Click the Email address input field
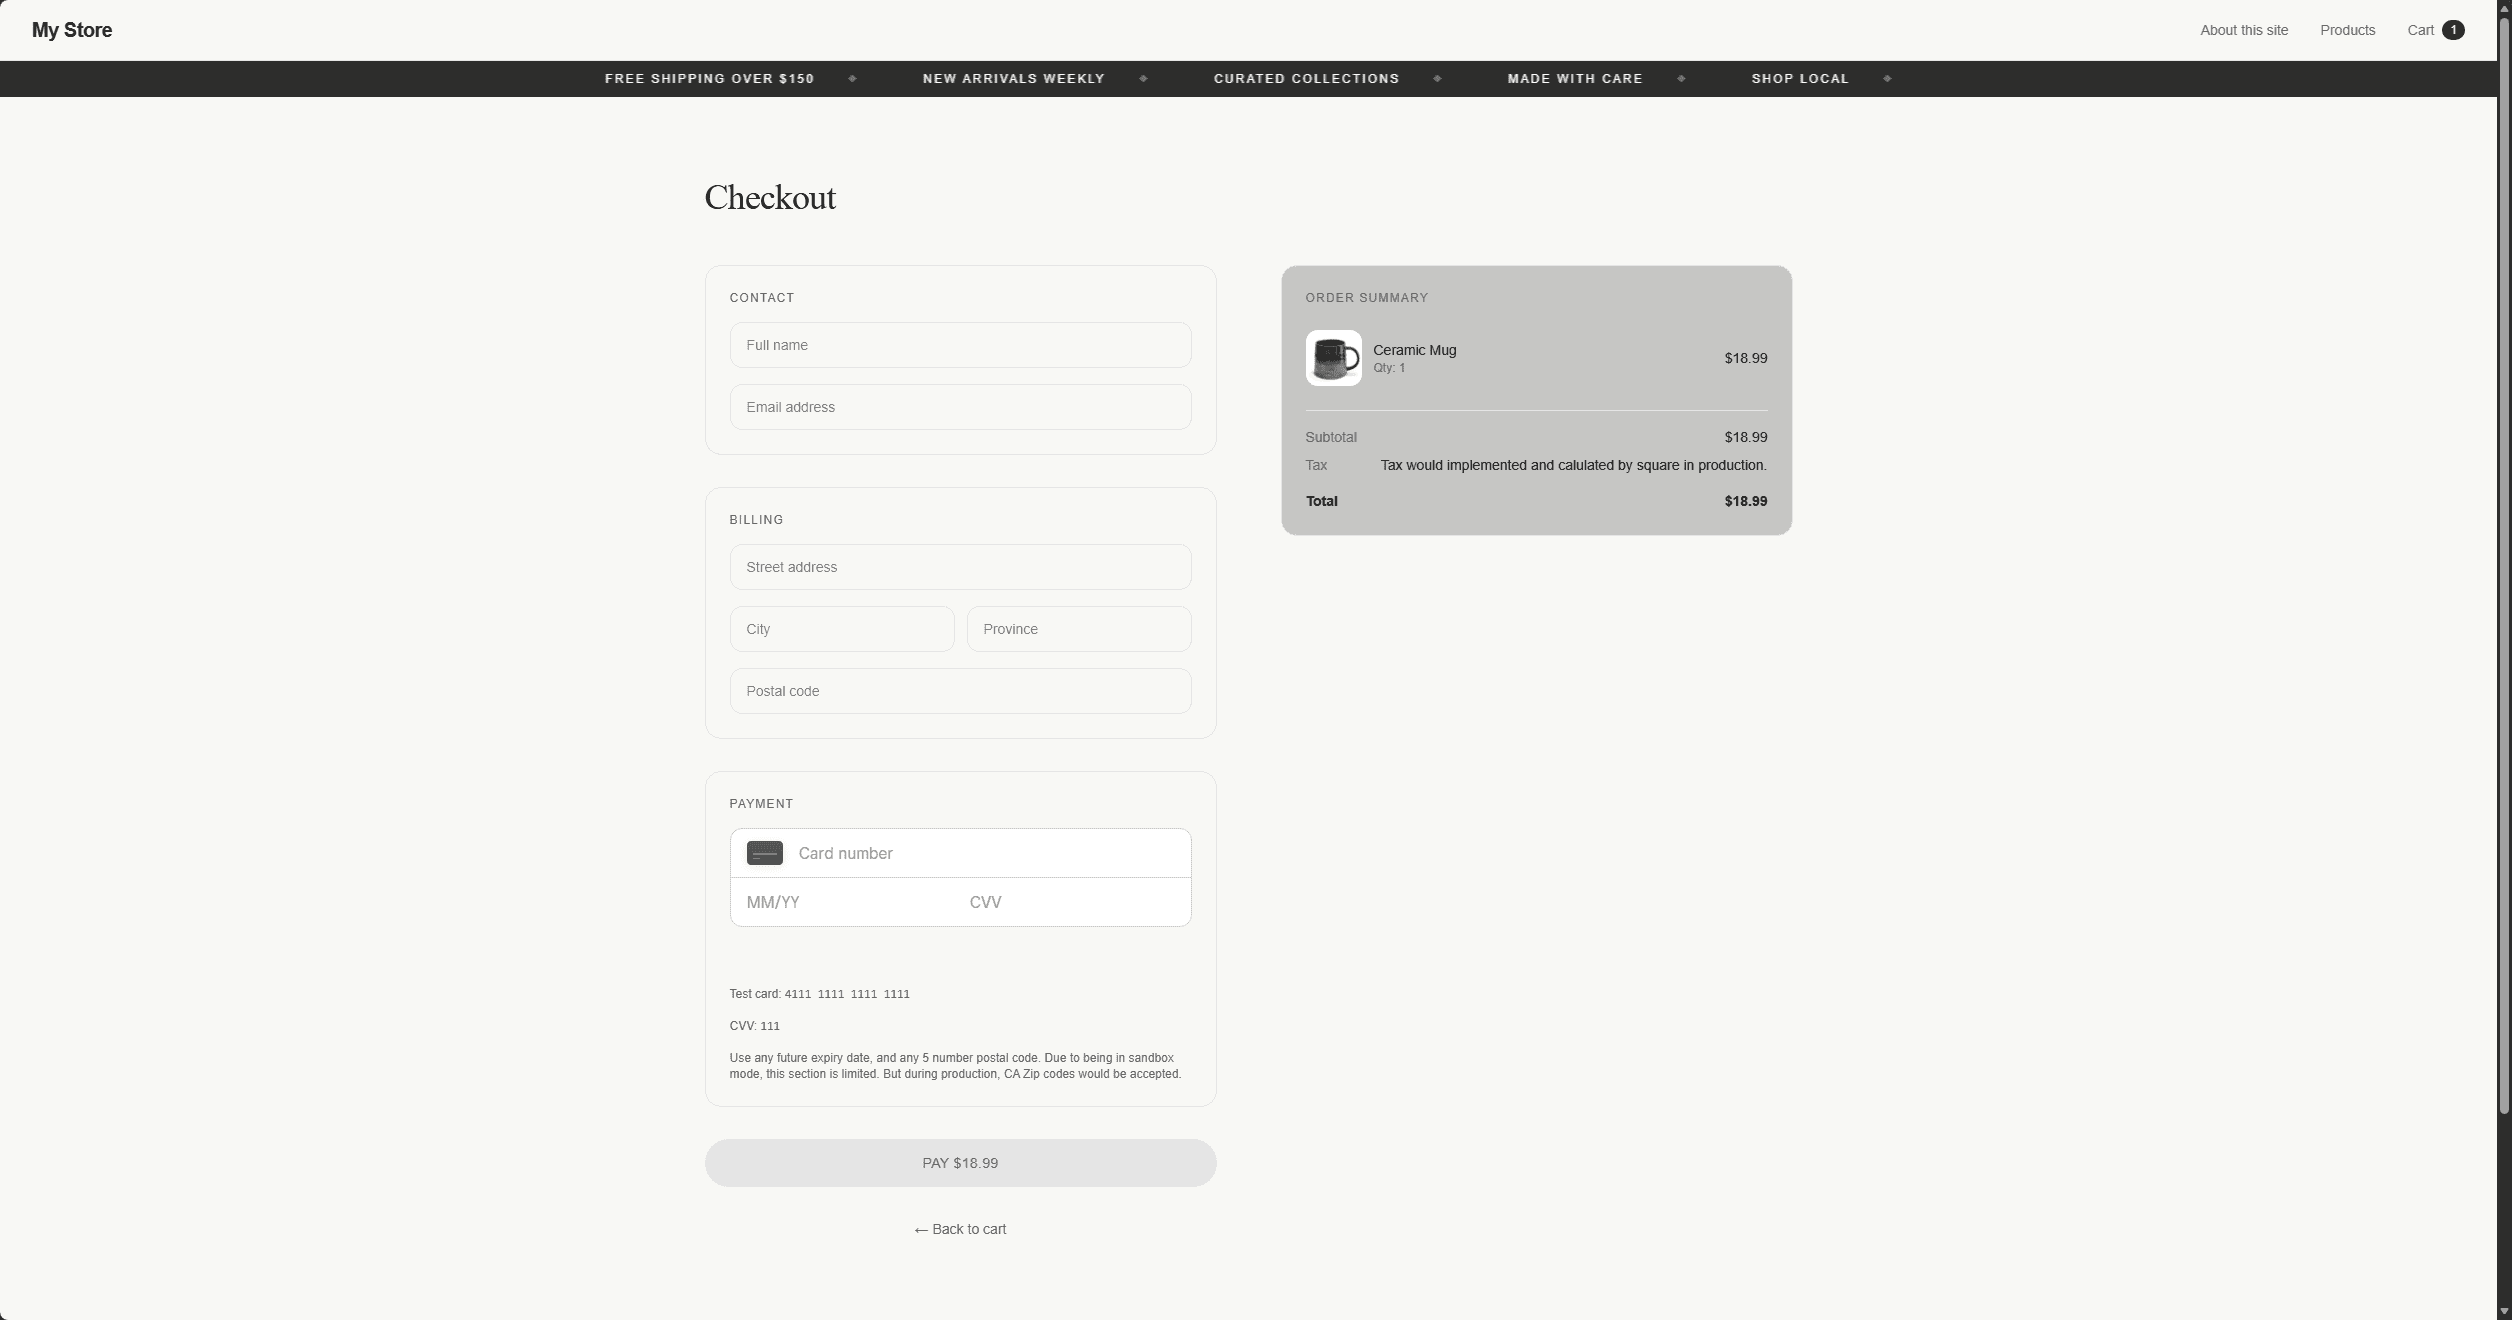 [959, 407]
